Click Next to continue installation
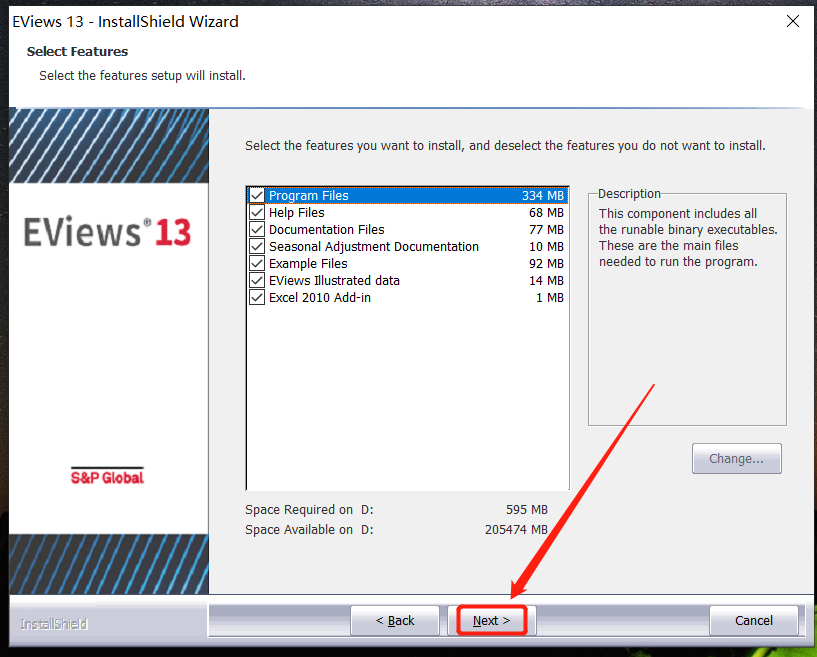Viewport: 817px width, 657px height. [490, 620]
